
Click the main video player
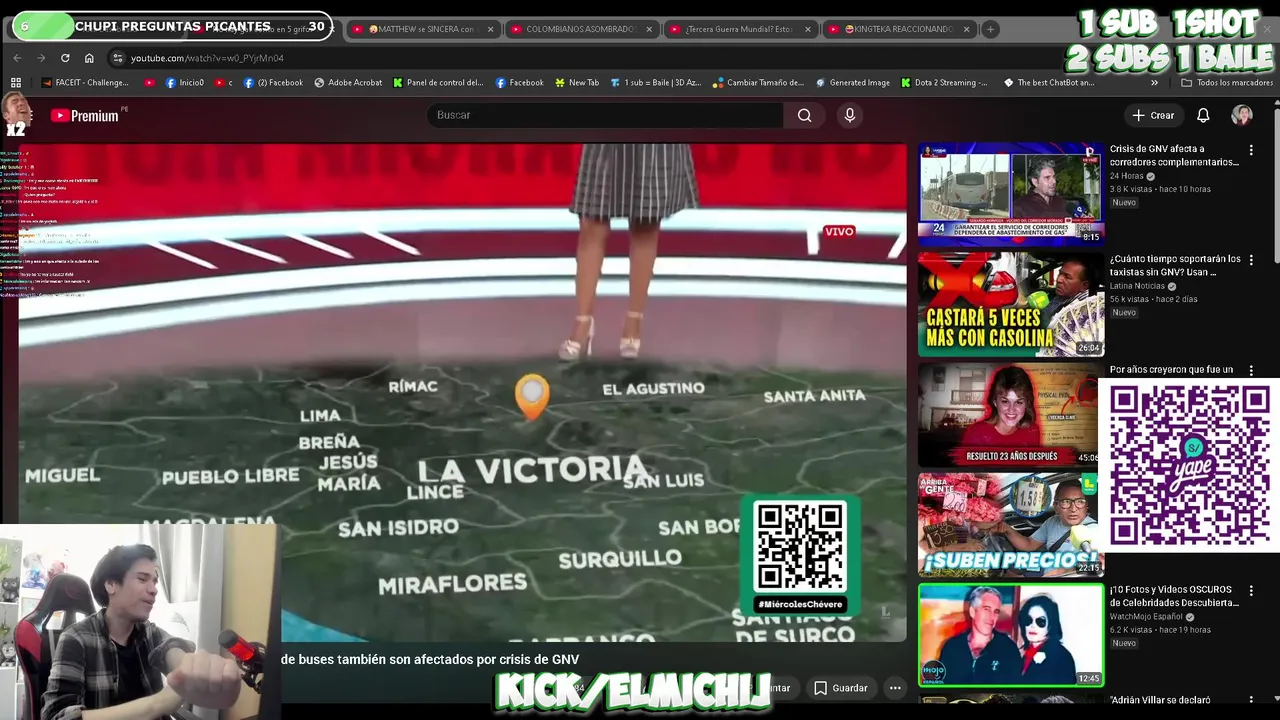click(462, 392)
